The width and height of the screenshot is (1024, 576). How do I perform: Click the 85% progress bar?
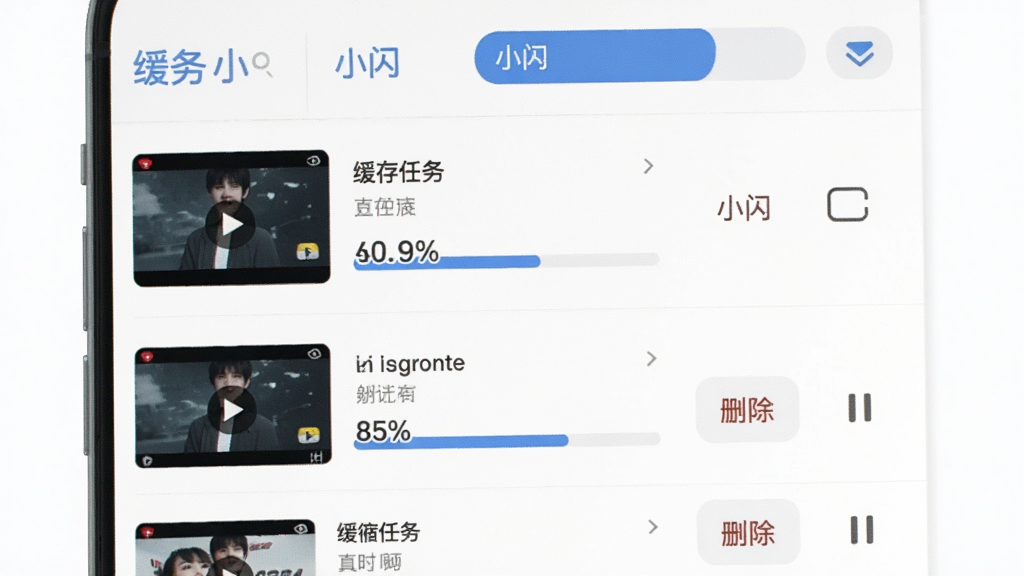[x=507, y=441]
